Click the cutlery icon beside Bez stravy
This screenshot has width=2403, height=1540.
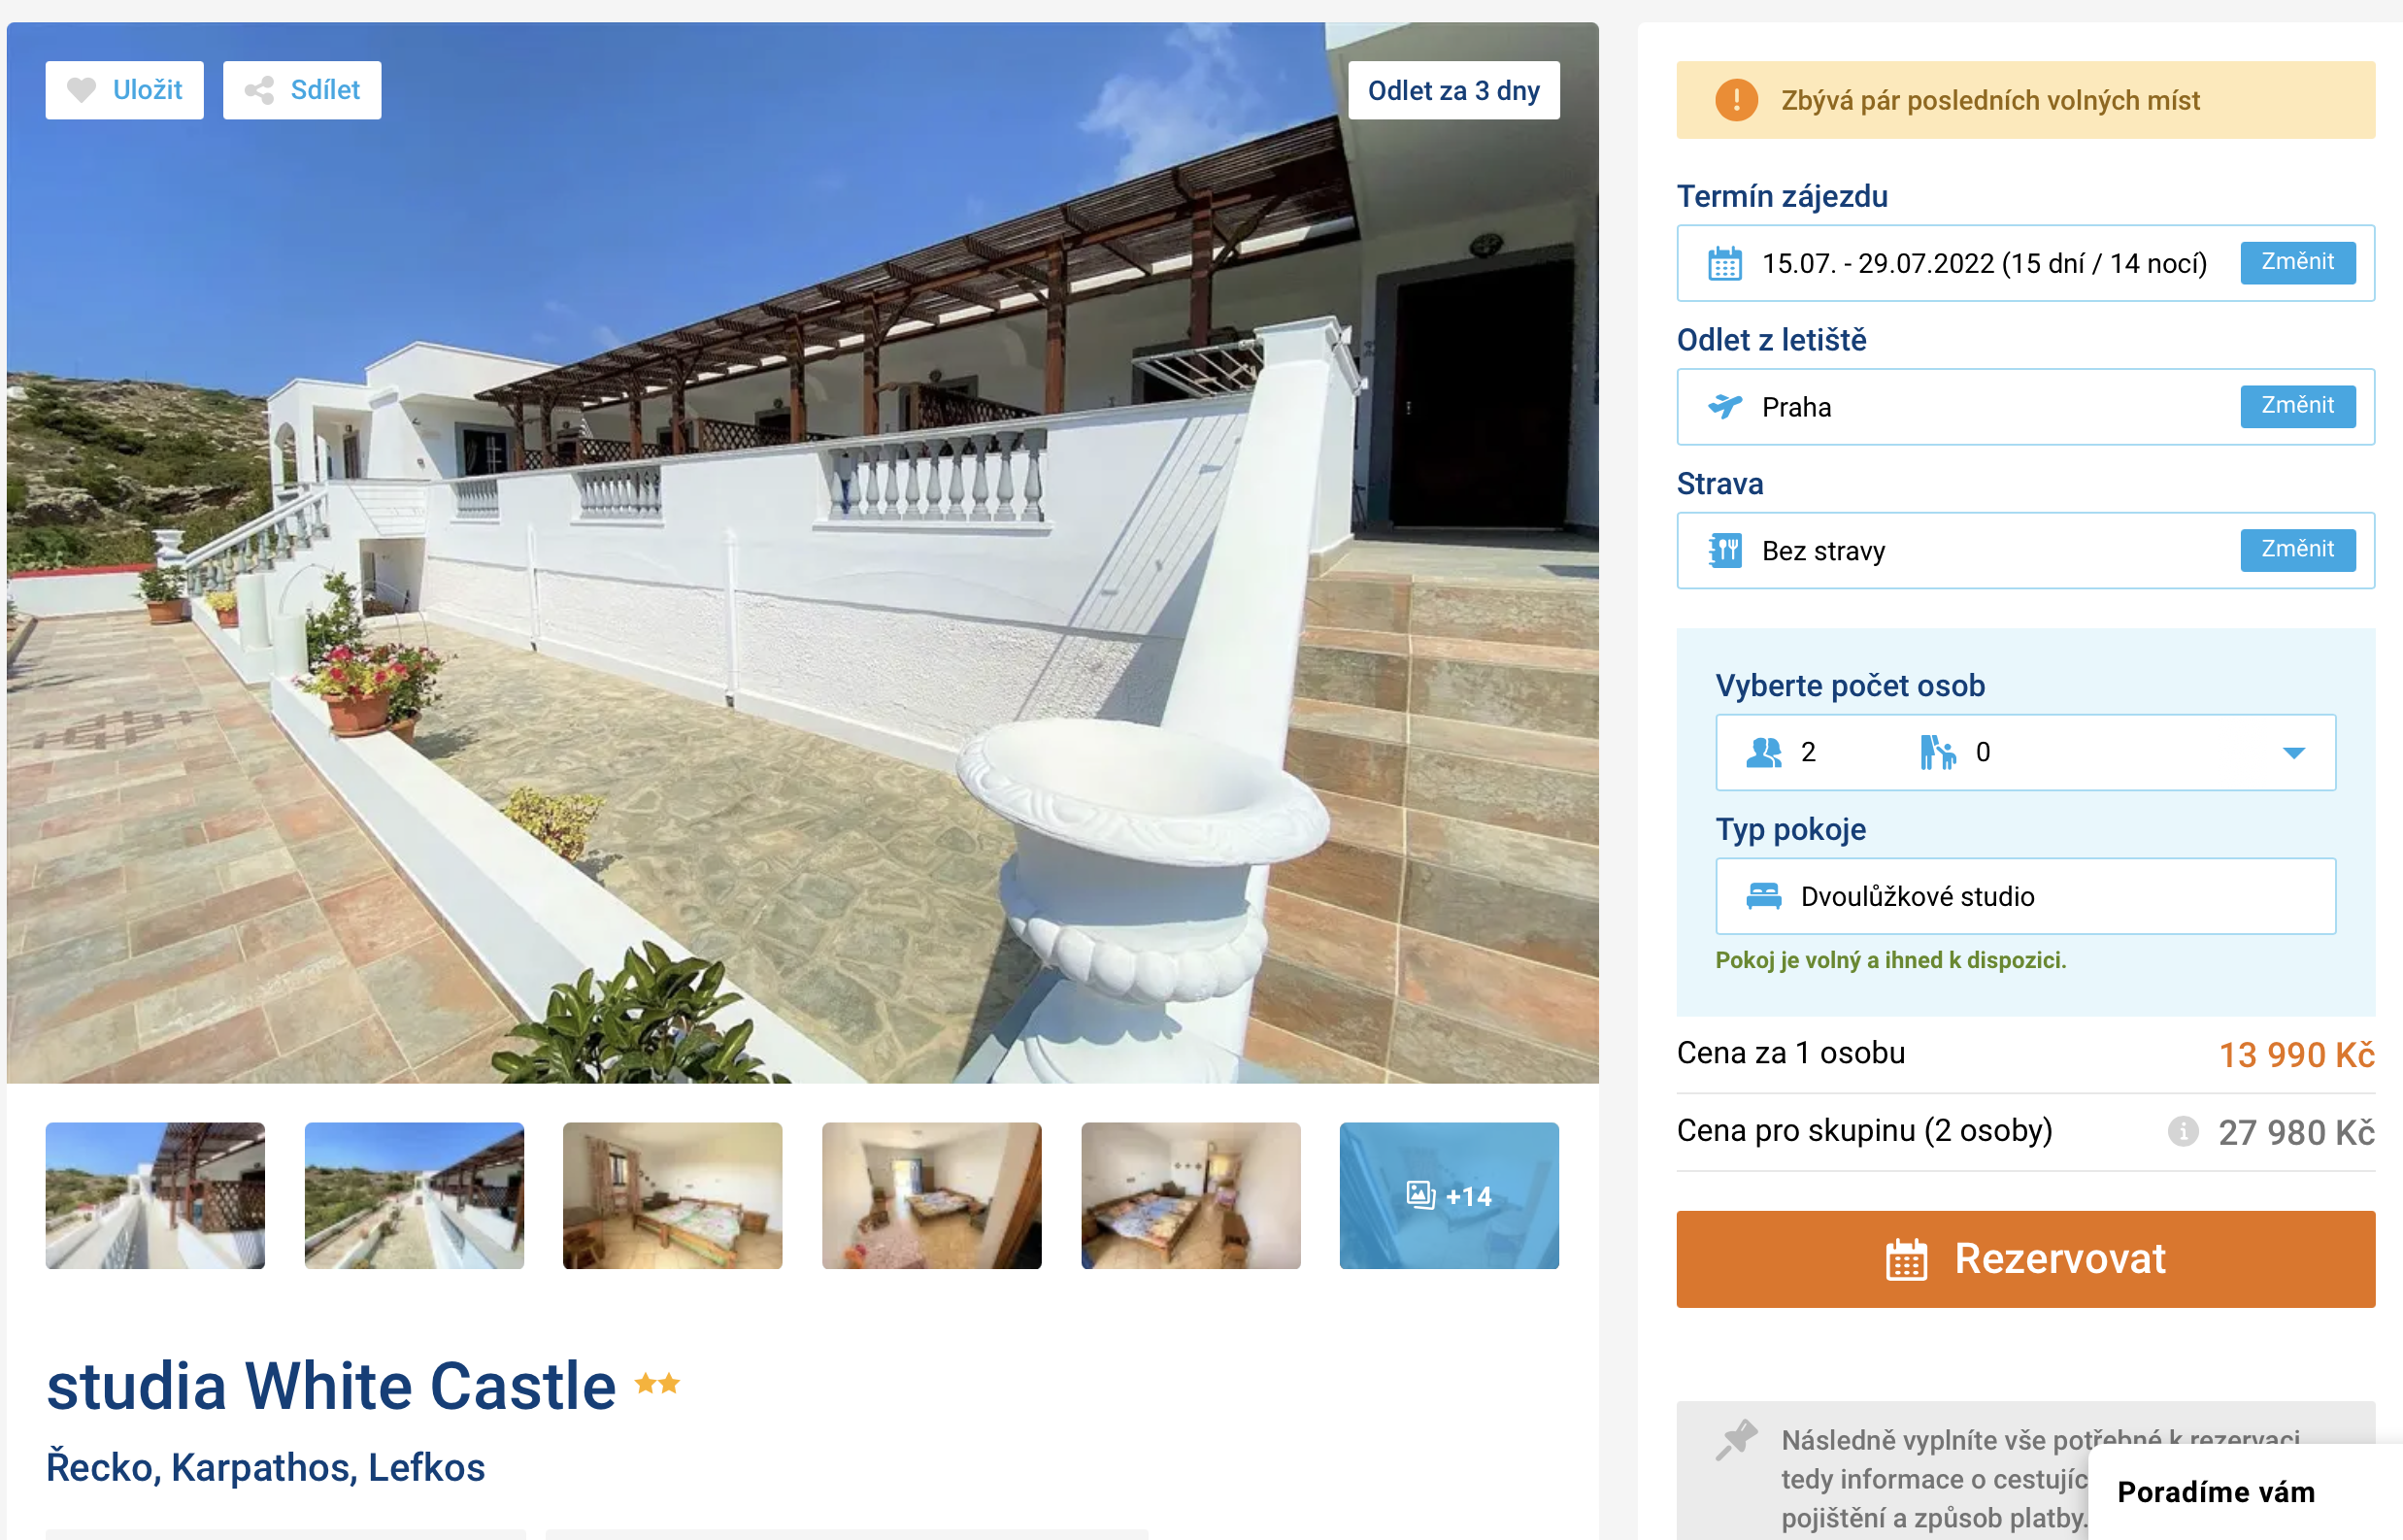tap(1725, 550)
